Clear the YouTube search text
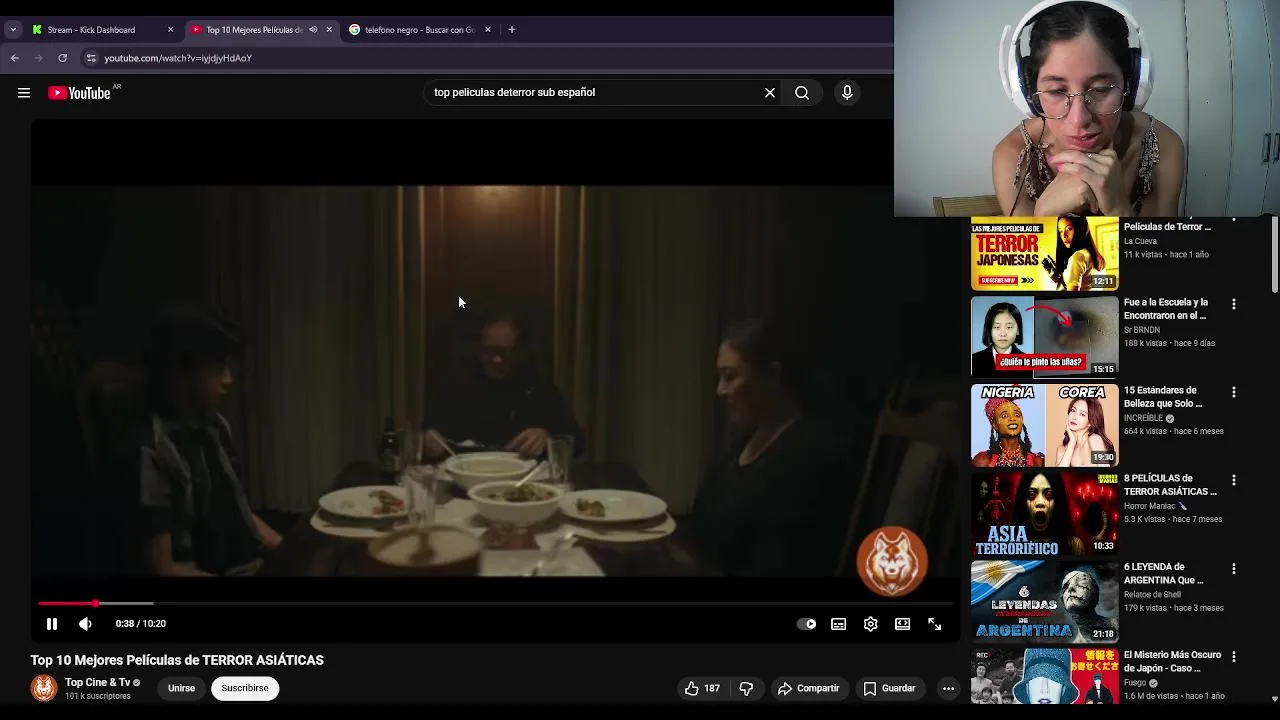 [x=770, y=92]
